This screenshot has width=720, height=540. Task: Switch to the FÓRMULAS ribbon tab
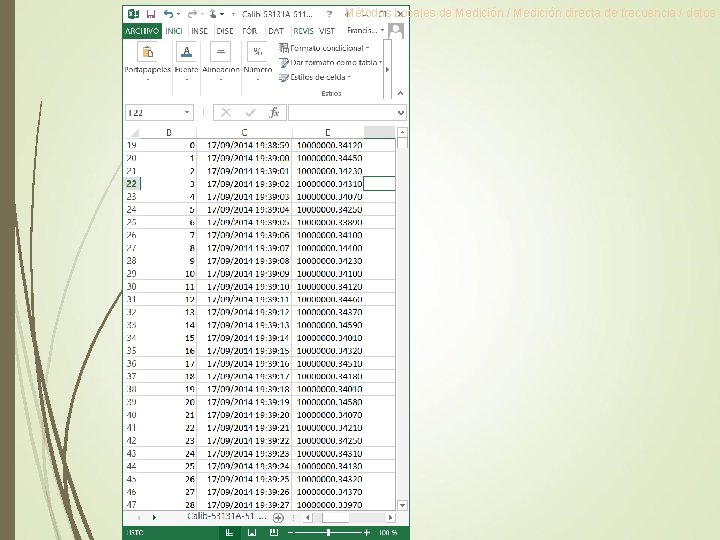pos(250,31)
